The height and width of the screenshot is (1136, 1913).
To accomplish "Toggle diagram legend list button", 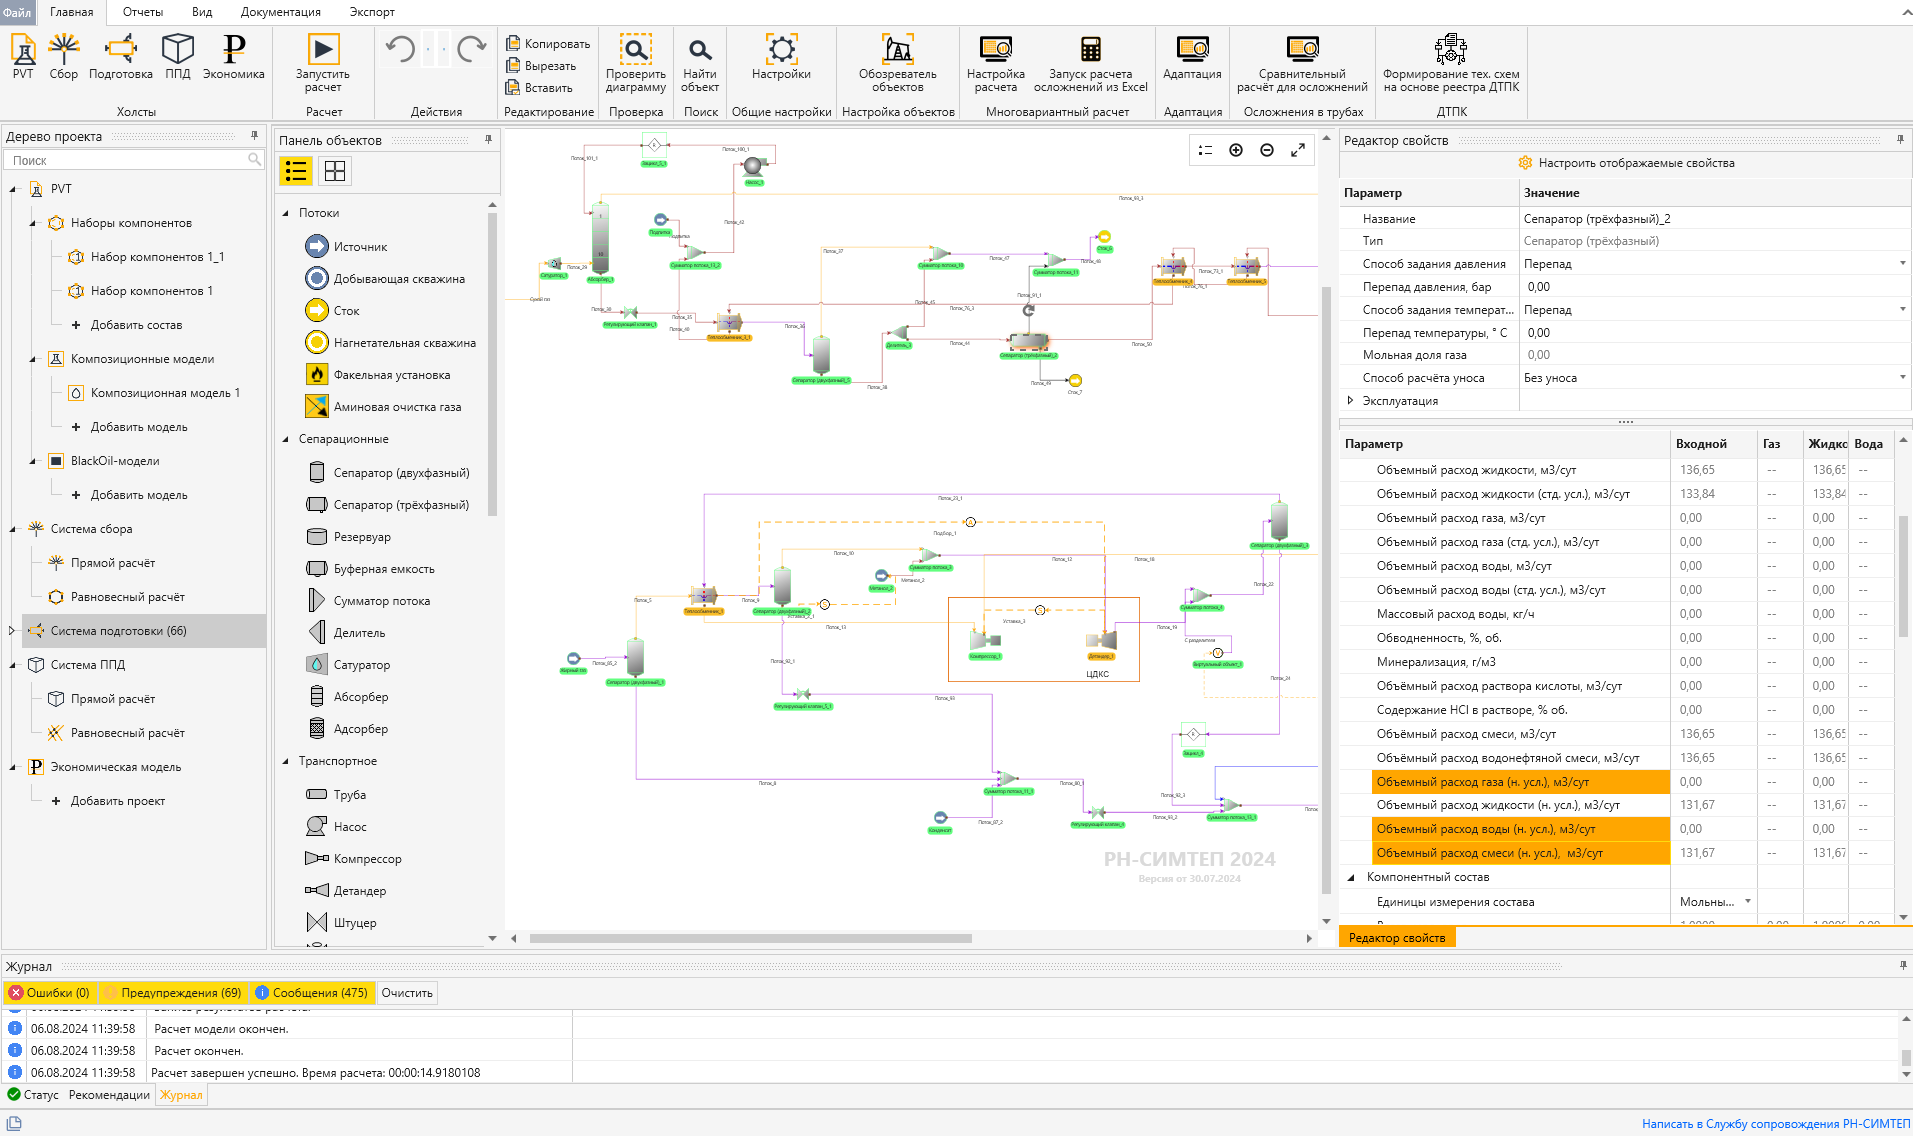I will 1205,150.
